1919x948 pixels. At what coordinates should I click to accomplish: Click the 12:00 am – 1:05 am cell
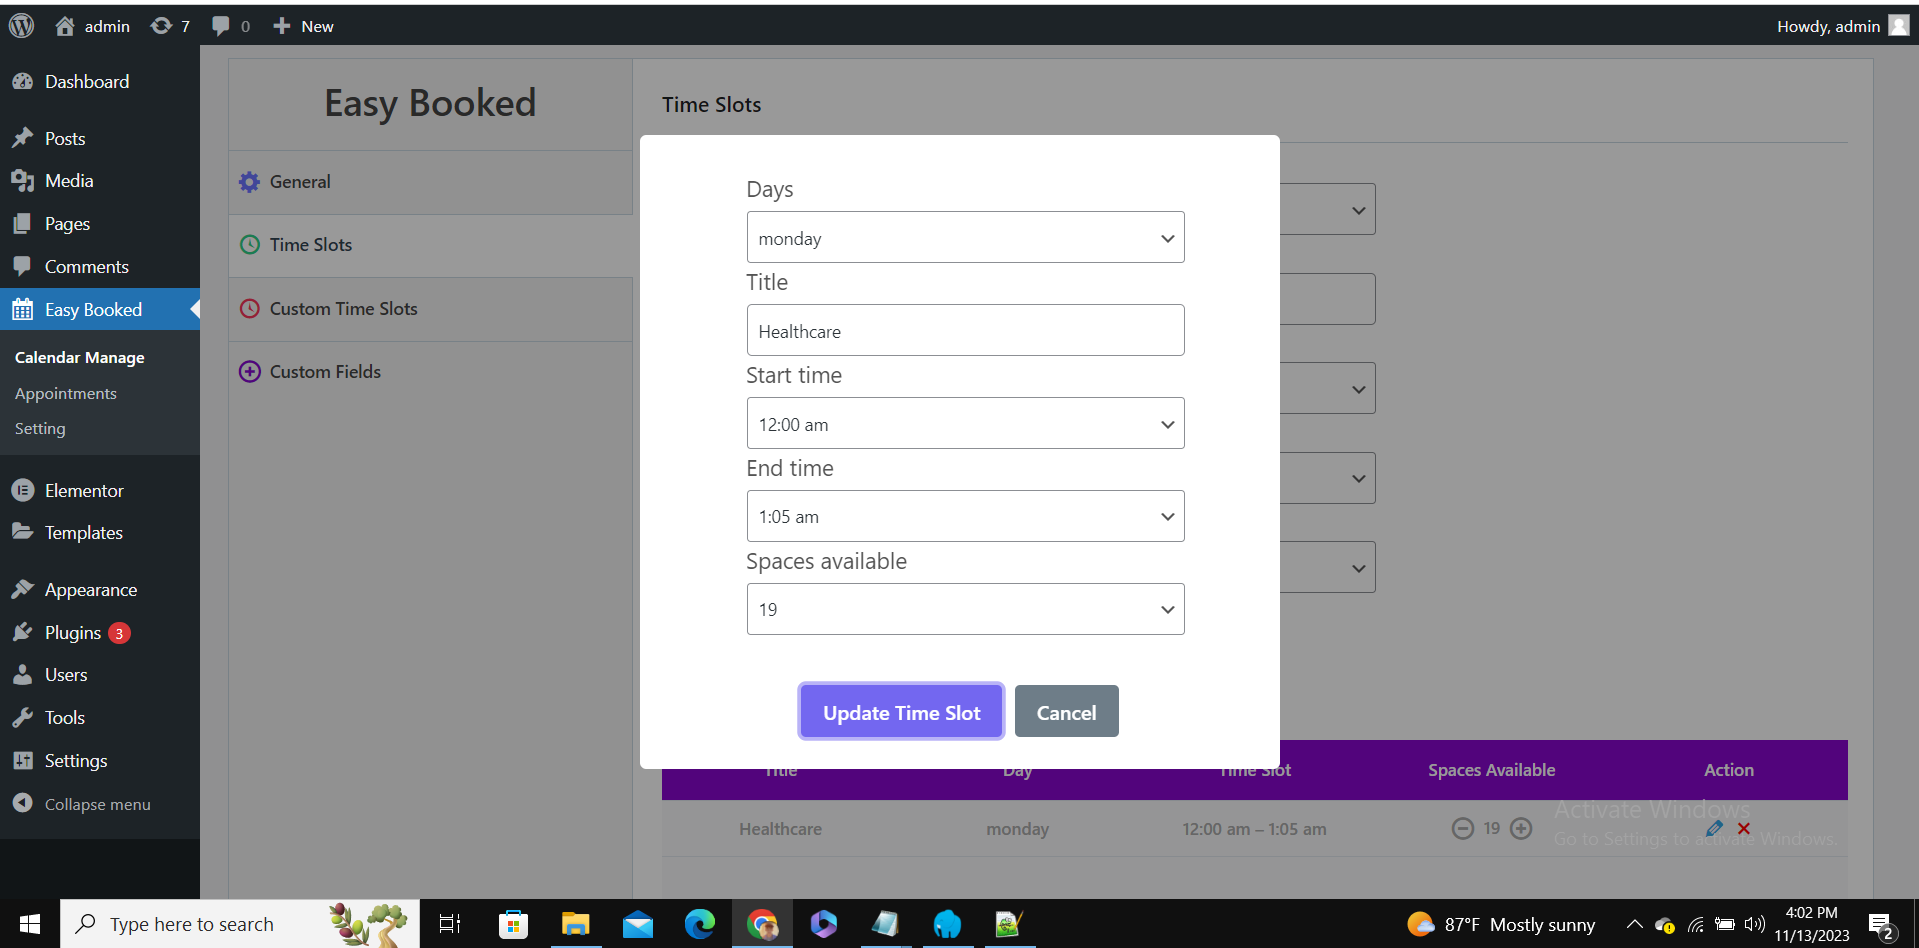[1255, 829]
